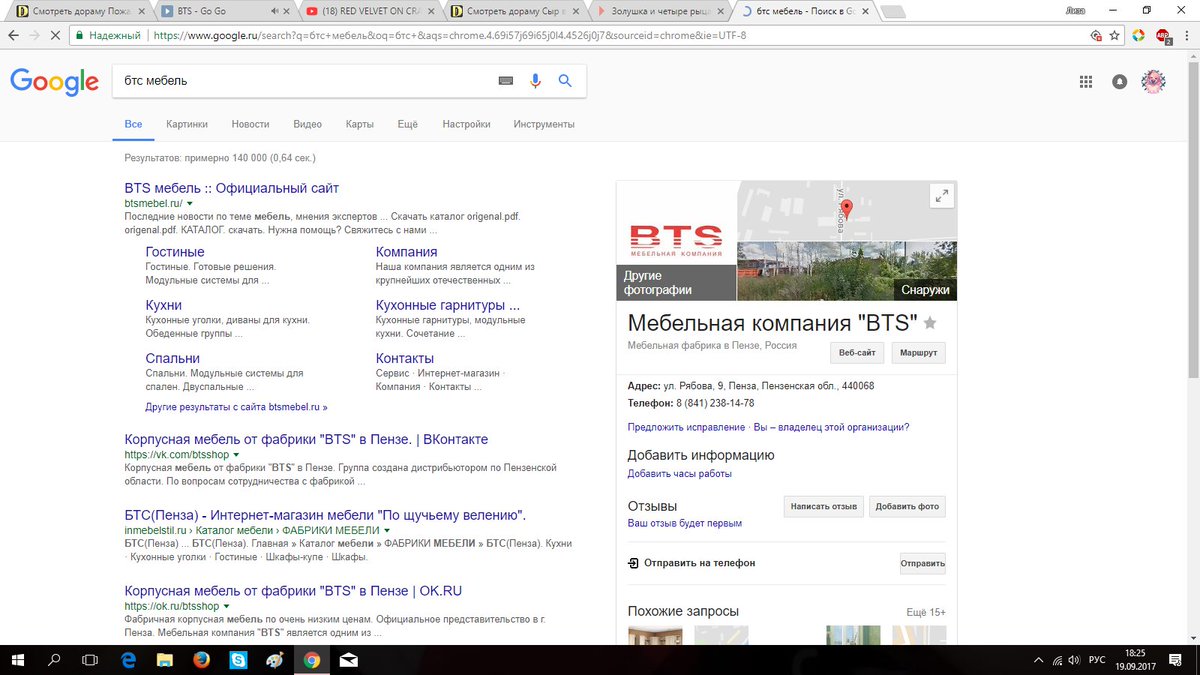Click the AdBlock extension icon

(x=1164, y=35)
